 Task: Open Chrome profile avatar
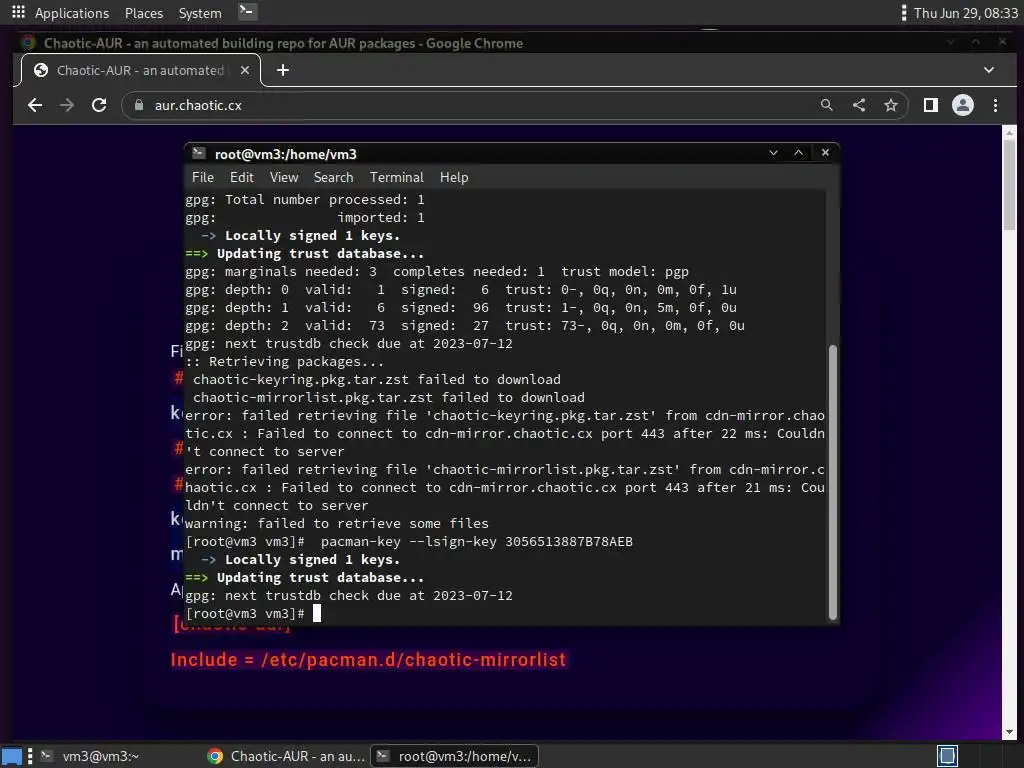click(963, 105)
